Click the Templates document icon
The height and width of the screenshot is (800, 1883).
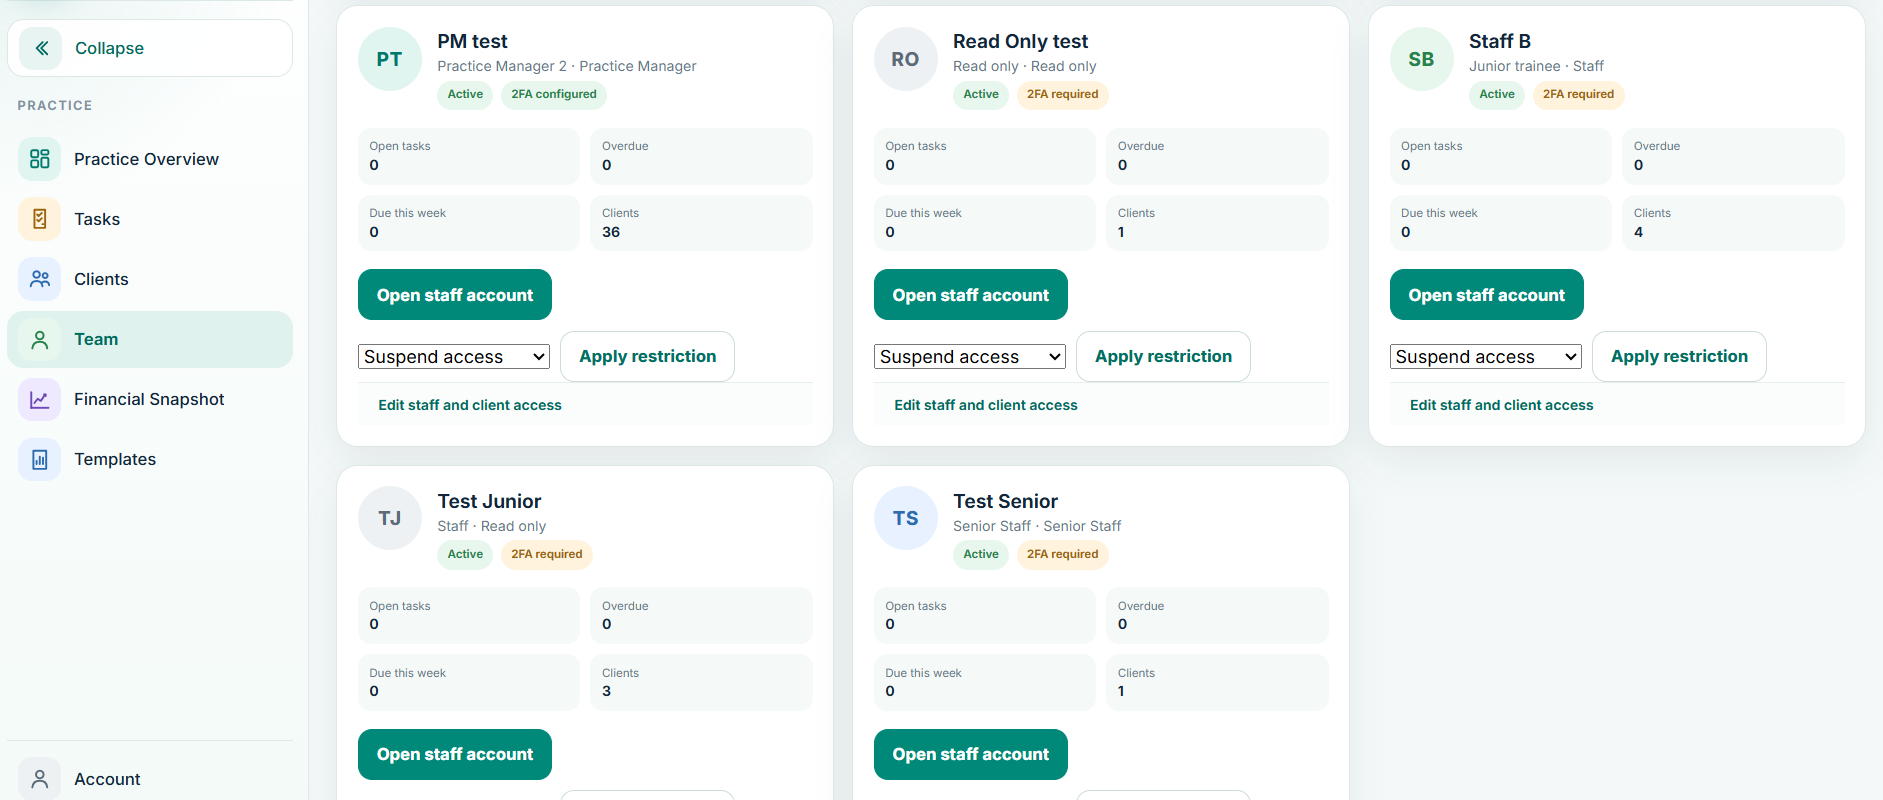coord(40,459)
